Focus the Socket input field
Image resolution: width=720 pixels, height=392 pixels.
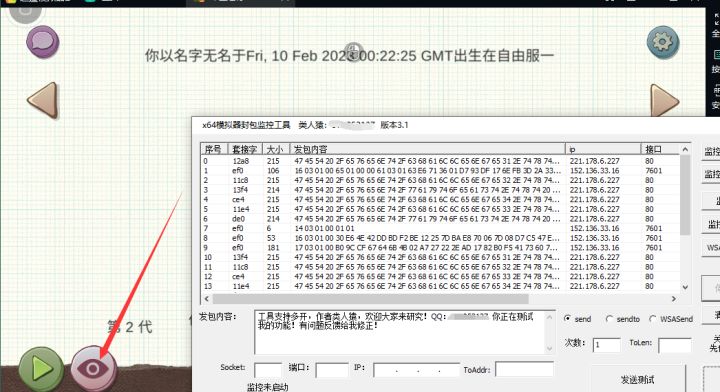pyautogui.click(x=268, y=370)
